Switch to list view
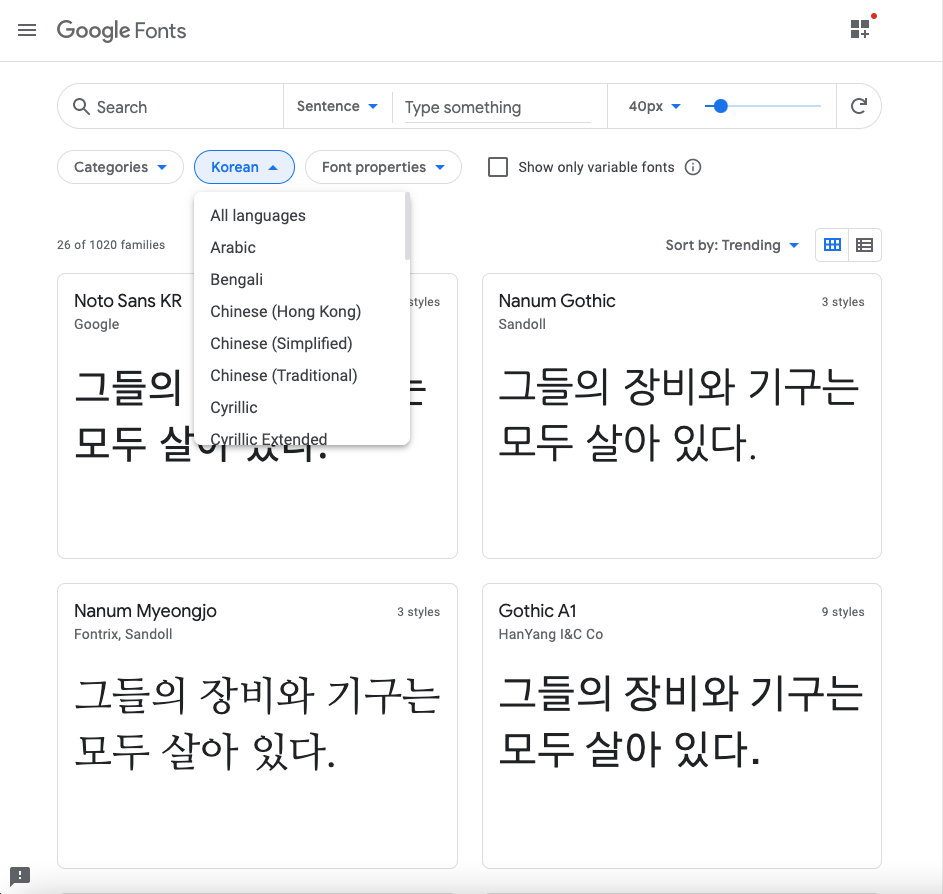This screenshot has width=943, height=894. (865, 245)
